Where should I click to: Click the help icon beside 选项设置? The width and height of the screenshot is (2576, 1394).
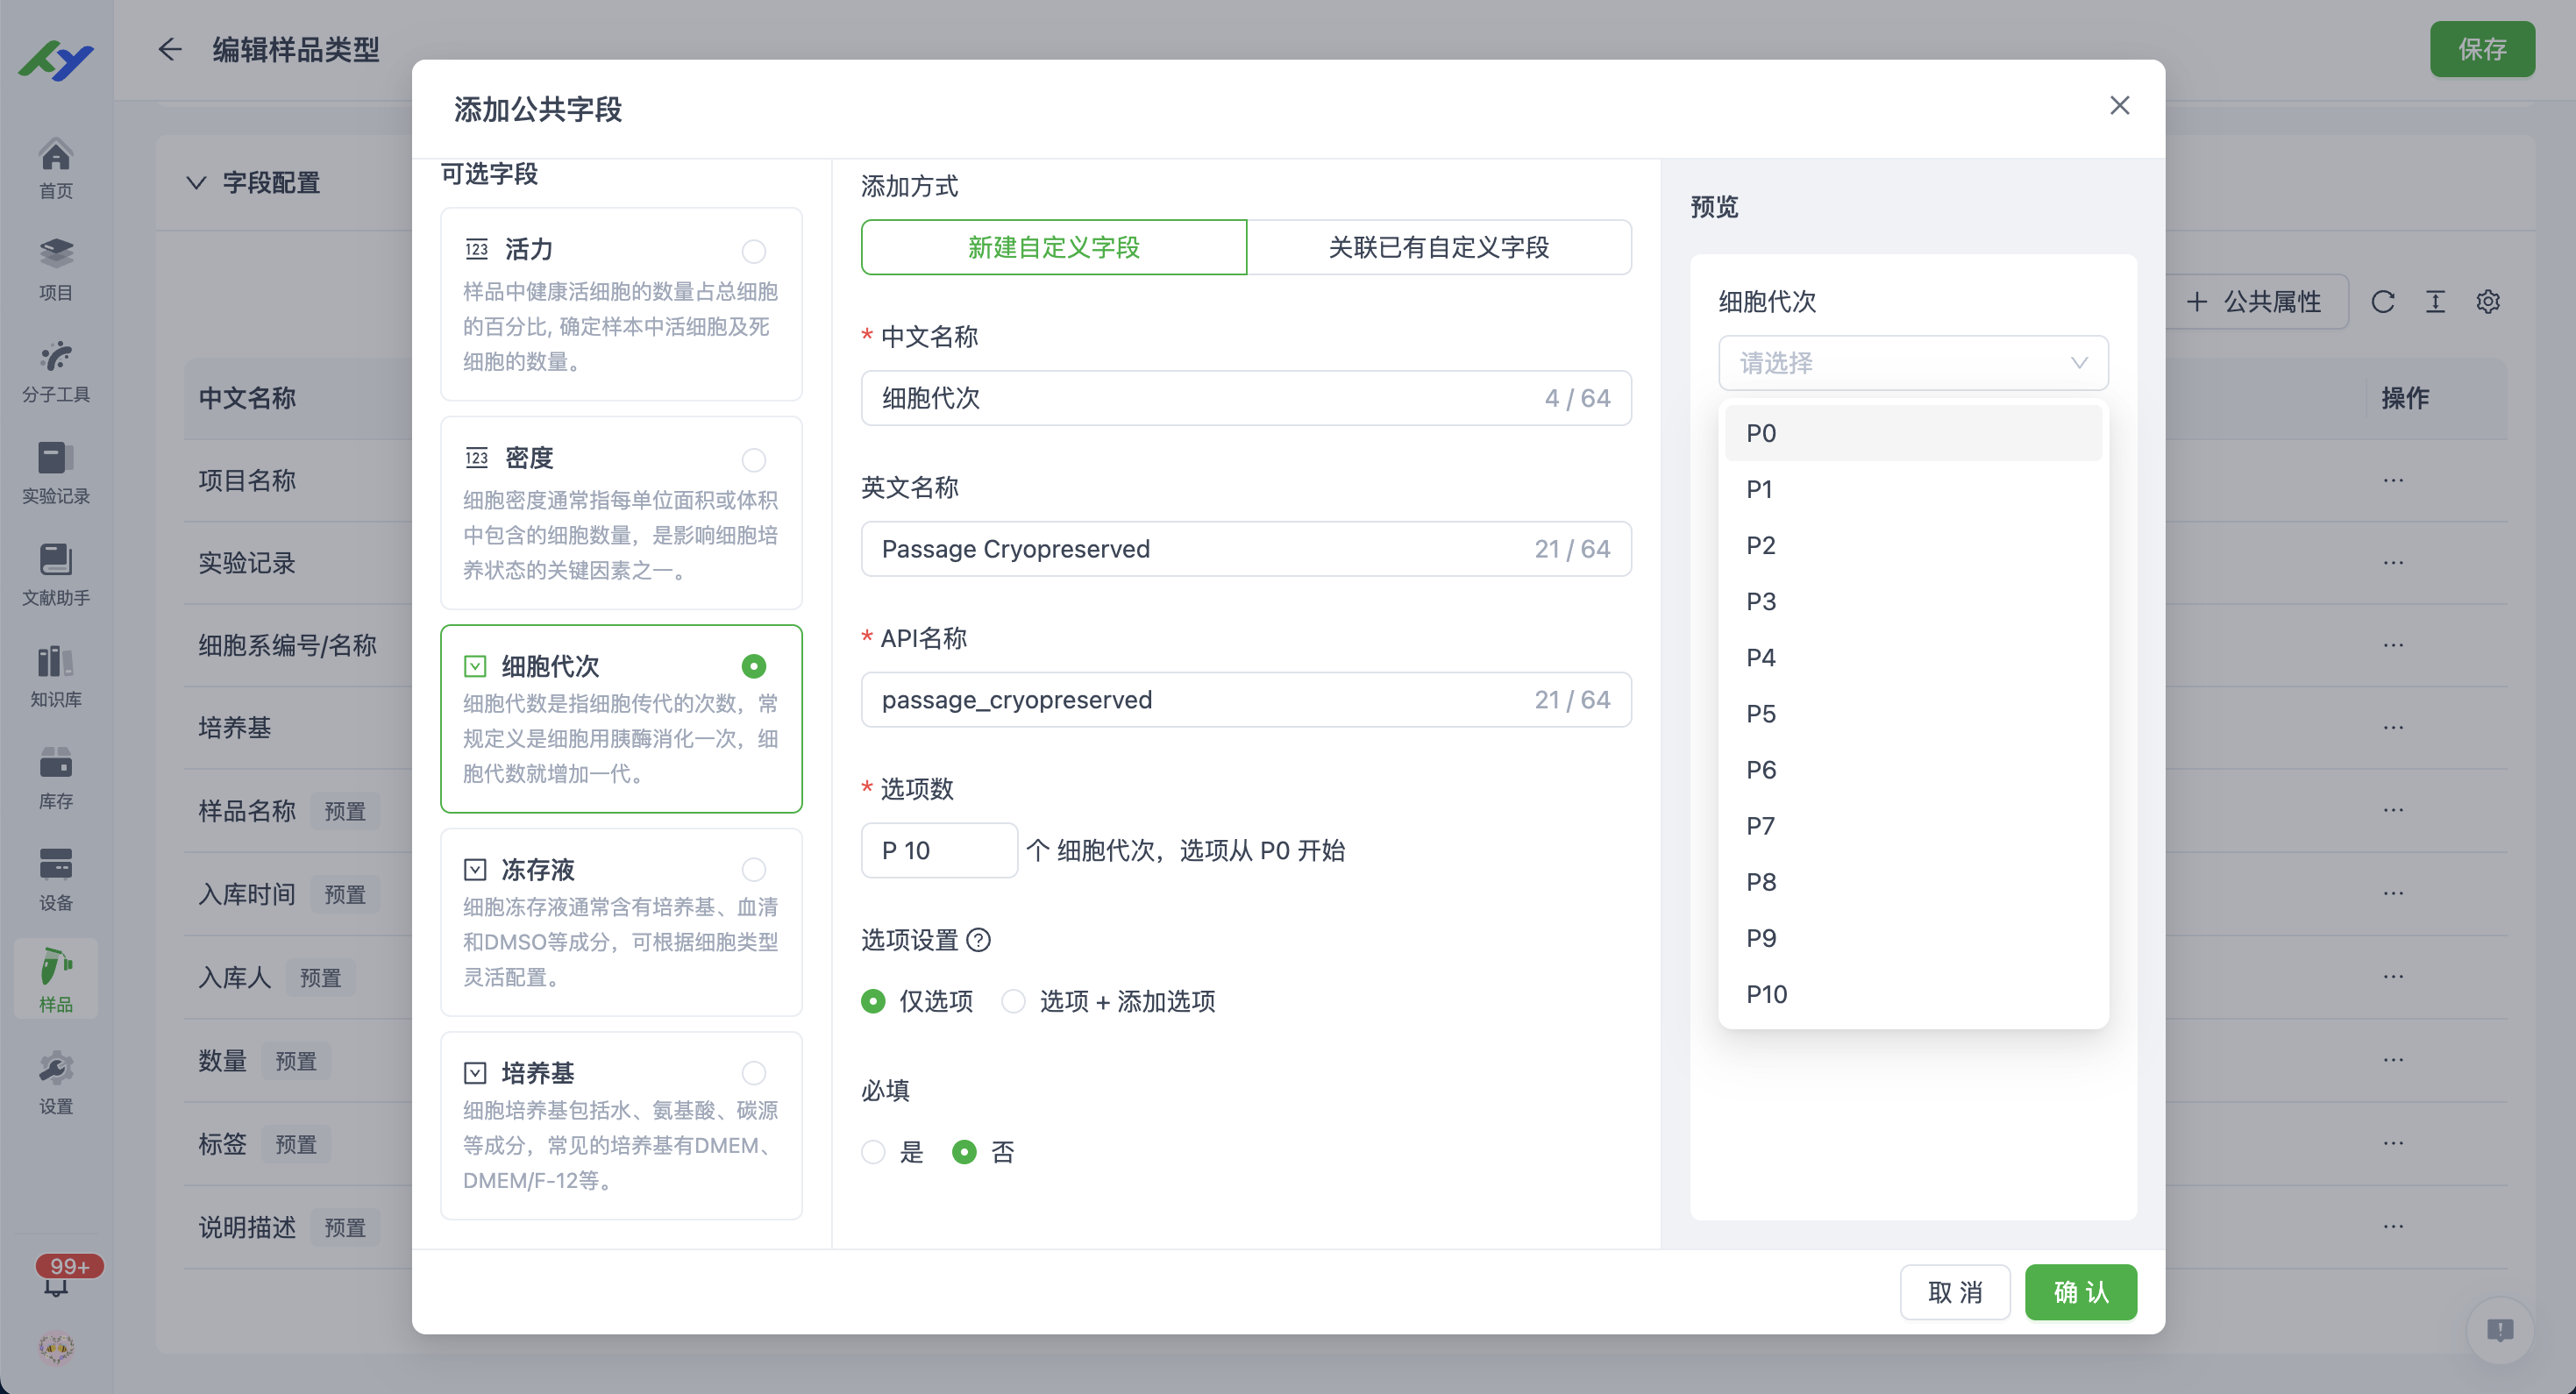[x=981, y=940]
